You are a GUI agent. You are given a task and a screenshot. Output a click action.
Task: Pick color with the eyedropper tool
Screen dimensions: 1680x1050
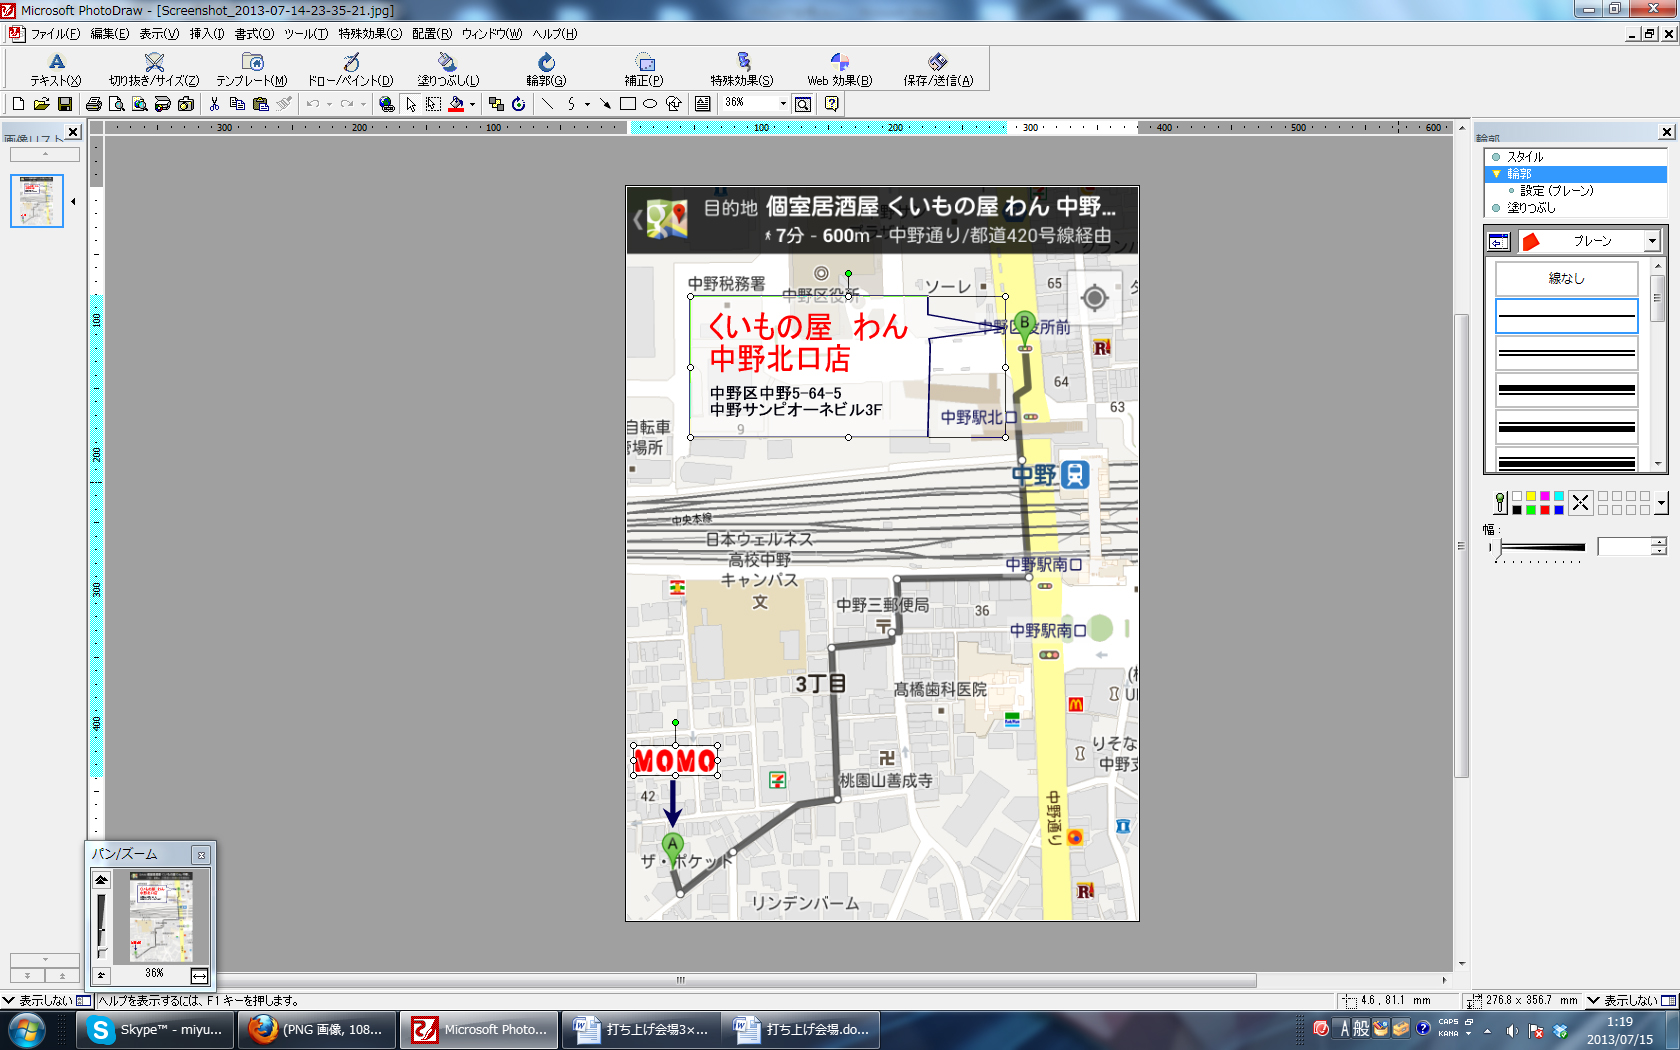tap(1500, 502)
